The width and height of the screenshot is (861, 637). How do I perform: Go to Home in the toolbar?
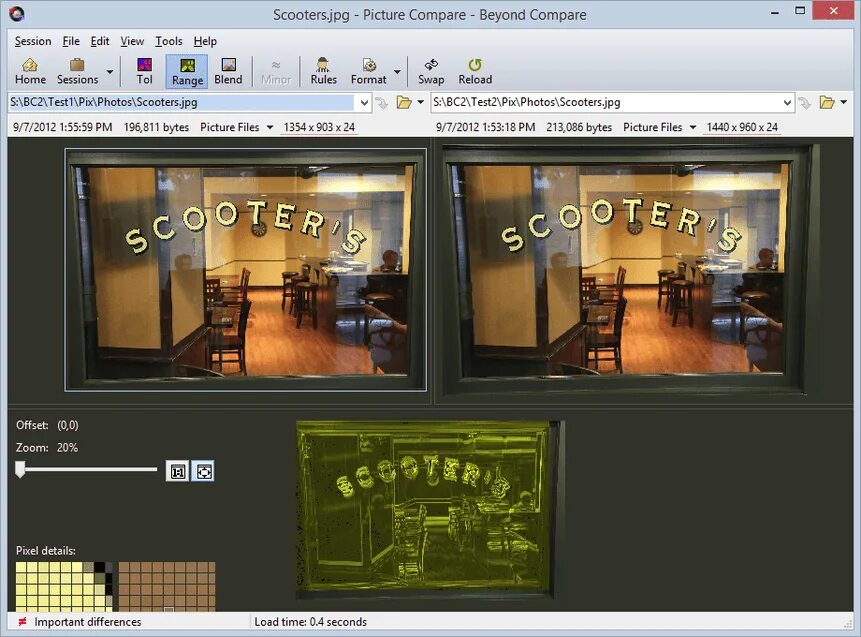[30, 71]
